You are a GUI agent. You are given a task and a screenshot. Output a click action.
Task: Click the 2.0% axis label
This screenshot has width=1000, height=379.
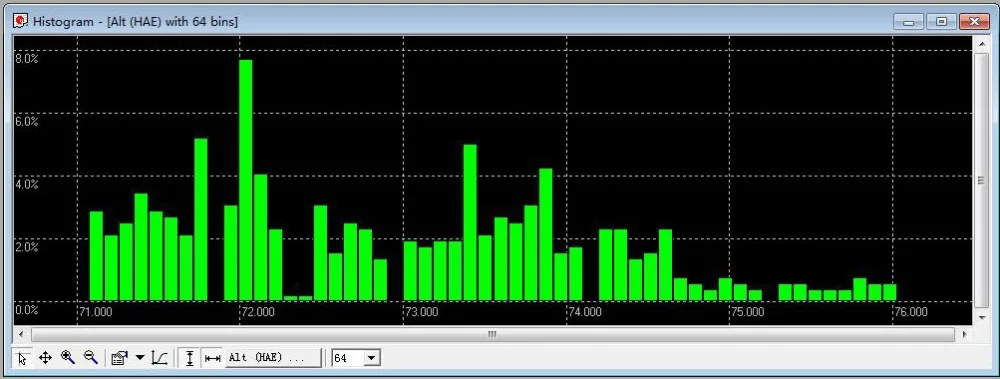point(27,248)
